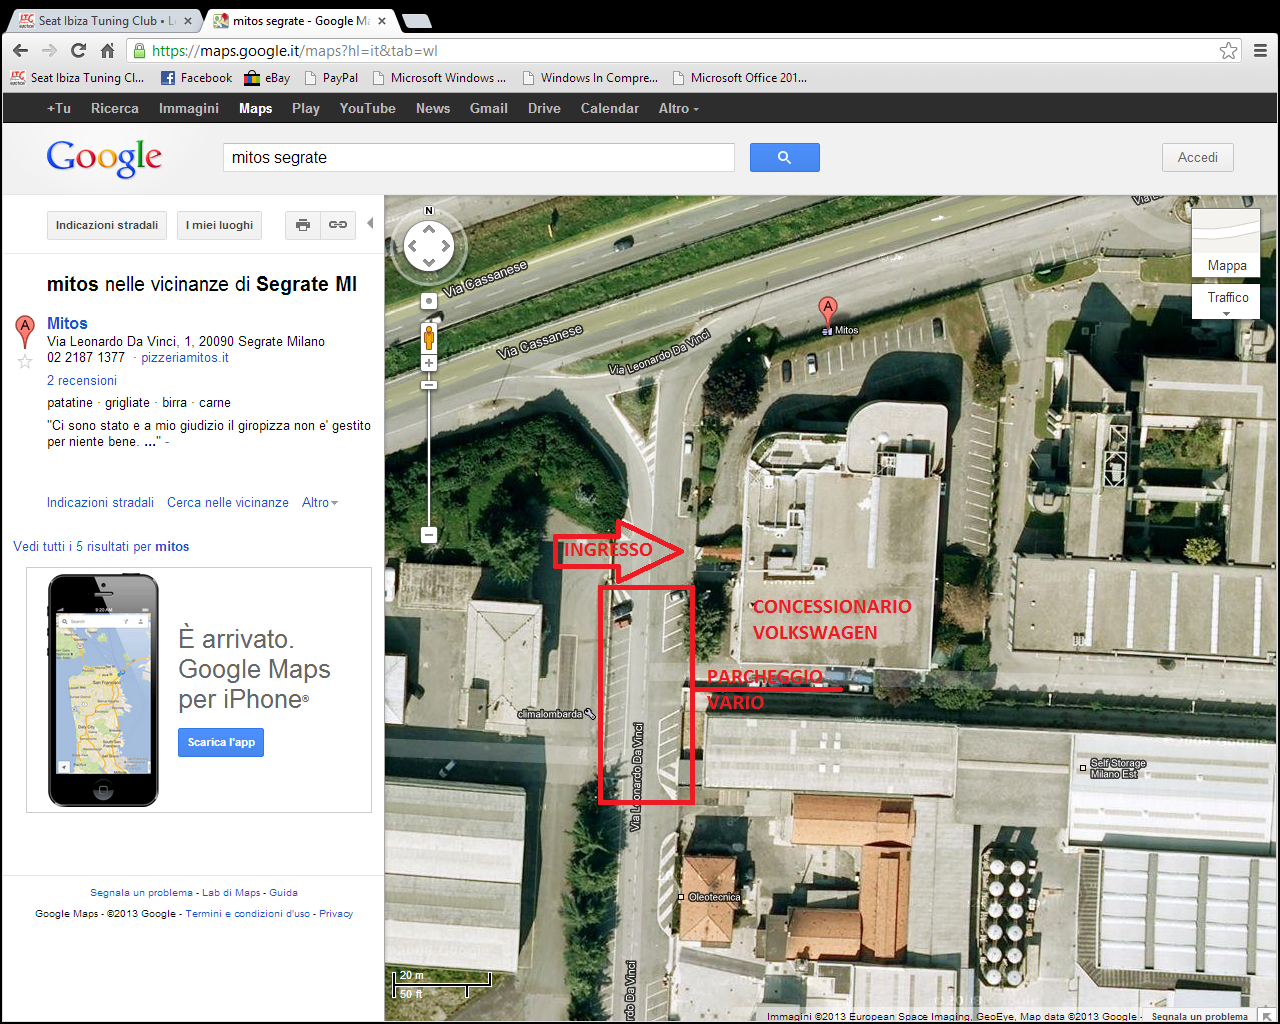
Task: Open News in the Google bar
Action: pyautogui.click(x=433, y=108)
